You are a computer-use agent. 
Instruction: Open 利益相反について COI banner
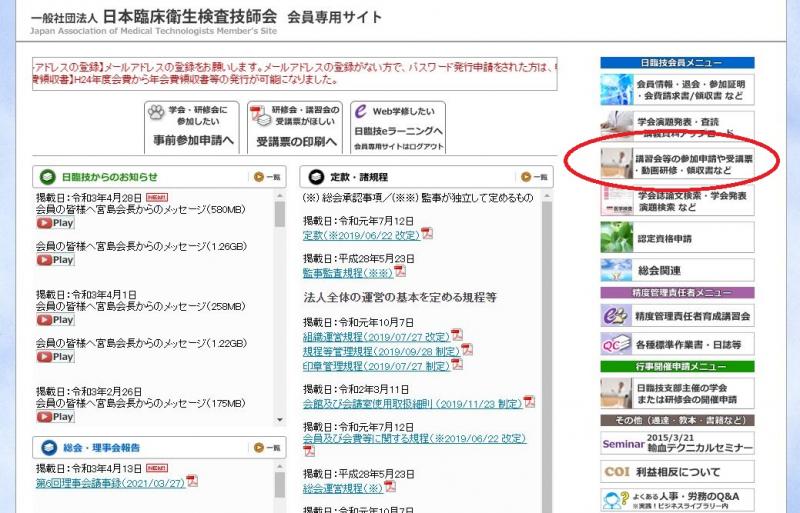coord(678,471)
